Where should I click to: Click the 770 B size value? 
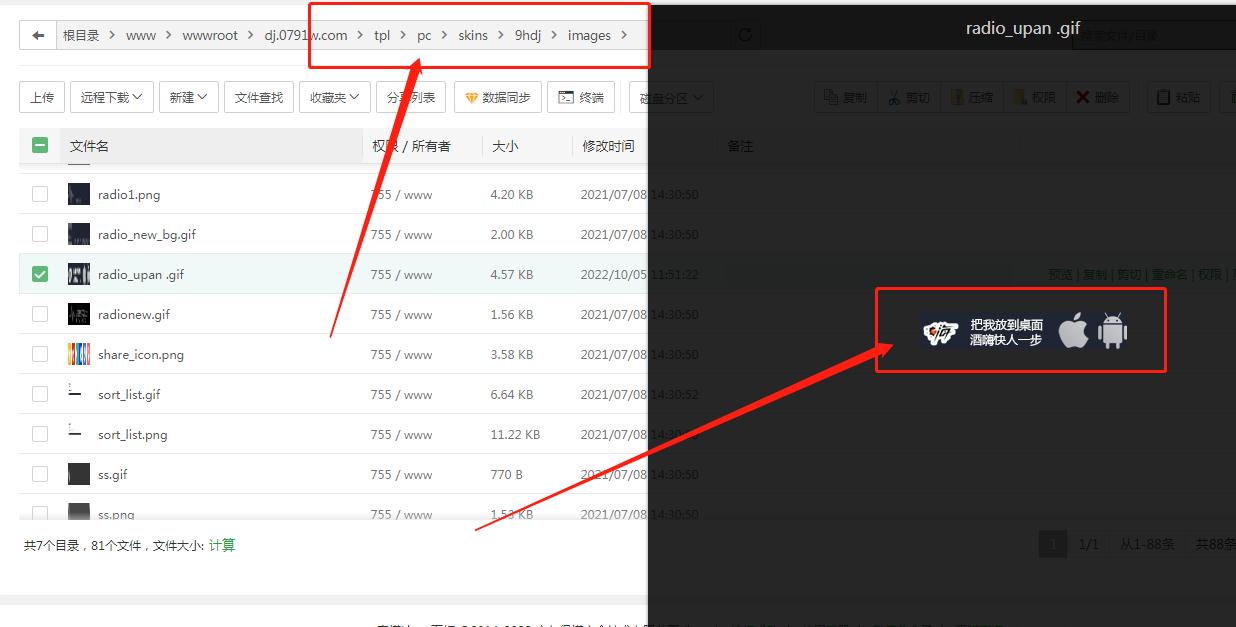pos(506,474)
